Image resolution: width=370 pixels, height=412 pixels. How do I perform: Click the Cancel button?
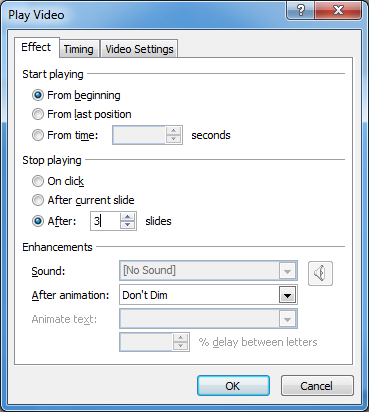(x=317, y=386)
